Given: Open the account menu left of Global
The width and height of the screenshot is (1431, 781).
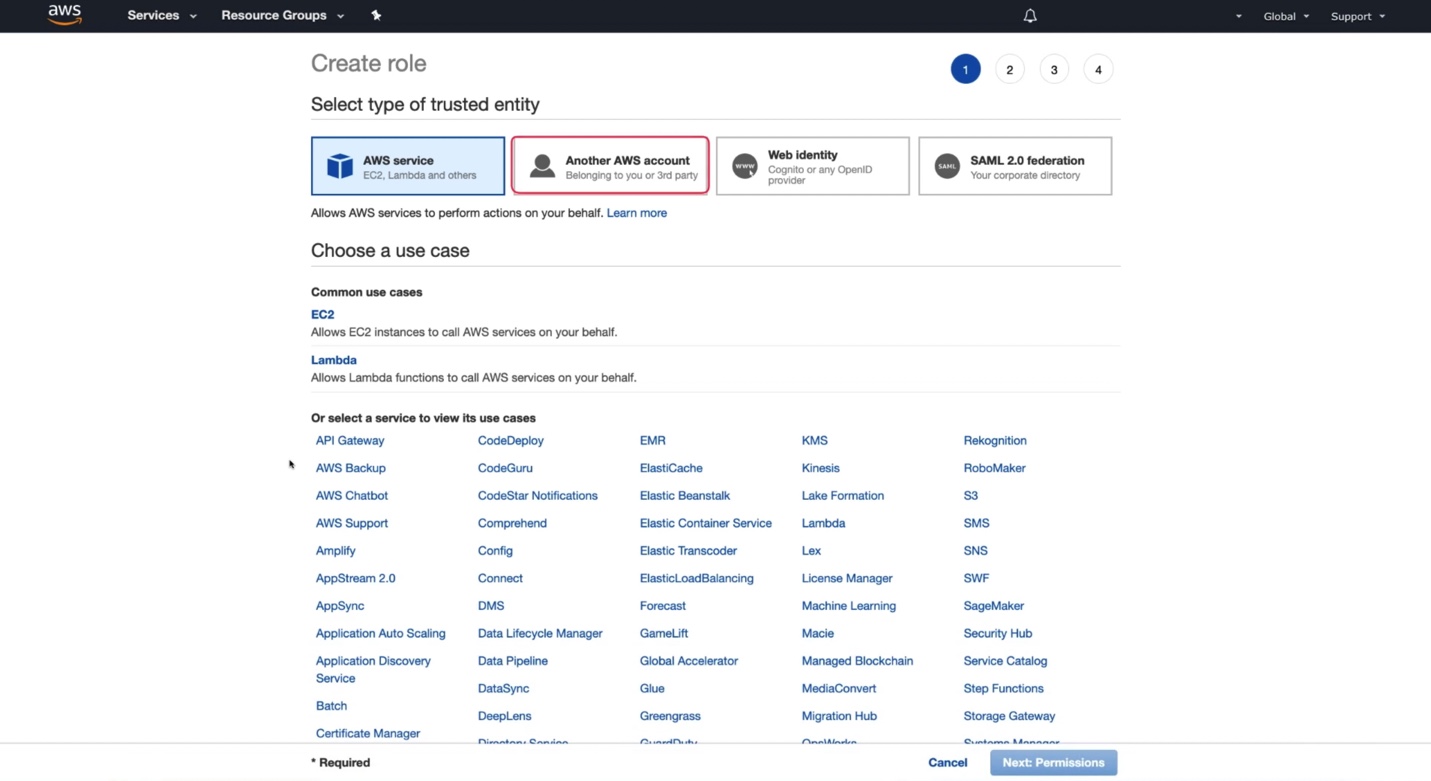Looking at the screenshot, I should [1239, 16].
